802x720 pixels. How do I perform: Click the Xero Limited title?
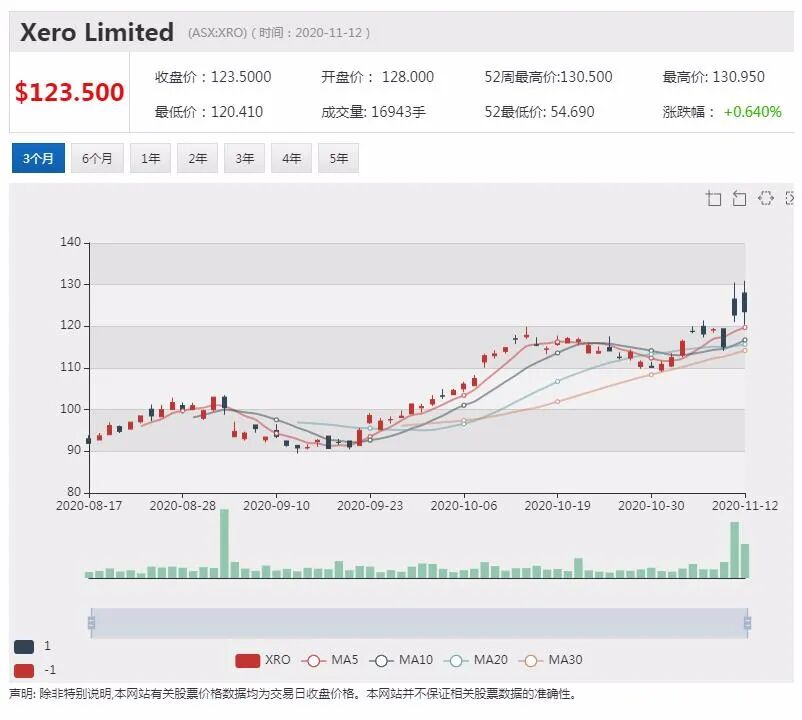97,32
